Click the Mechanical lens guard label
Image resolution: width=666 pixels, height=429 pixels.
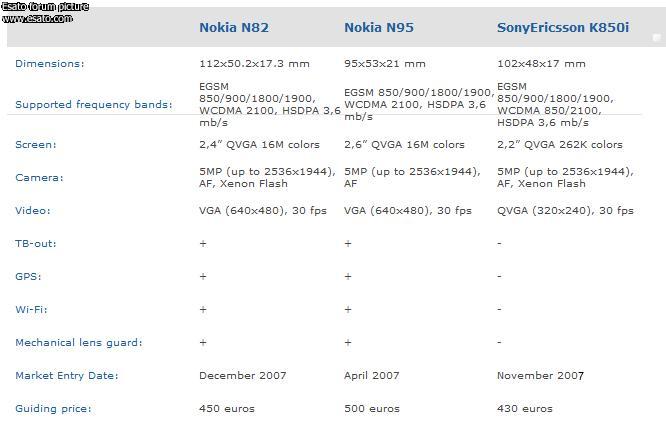[79, 342]
